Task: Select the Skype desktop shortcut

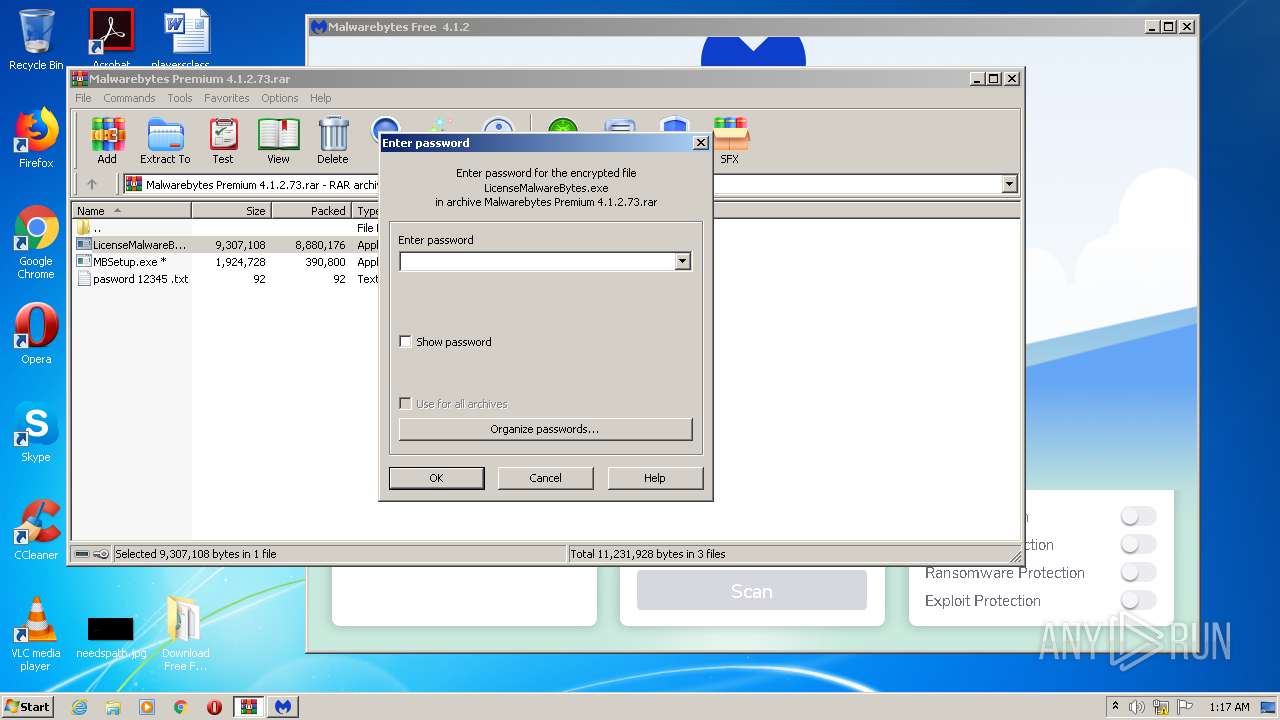Action: [36, 432]
